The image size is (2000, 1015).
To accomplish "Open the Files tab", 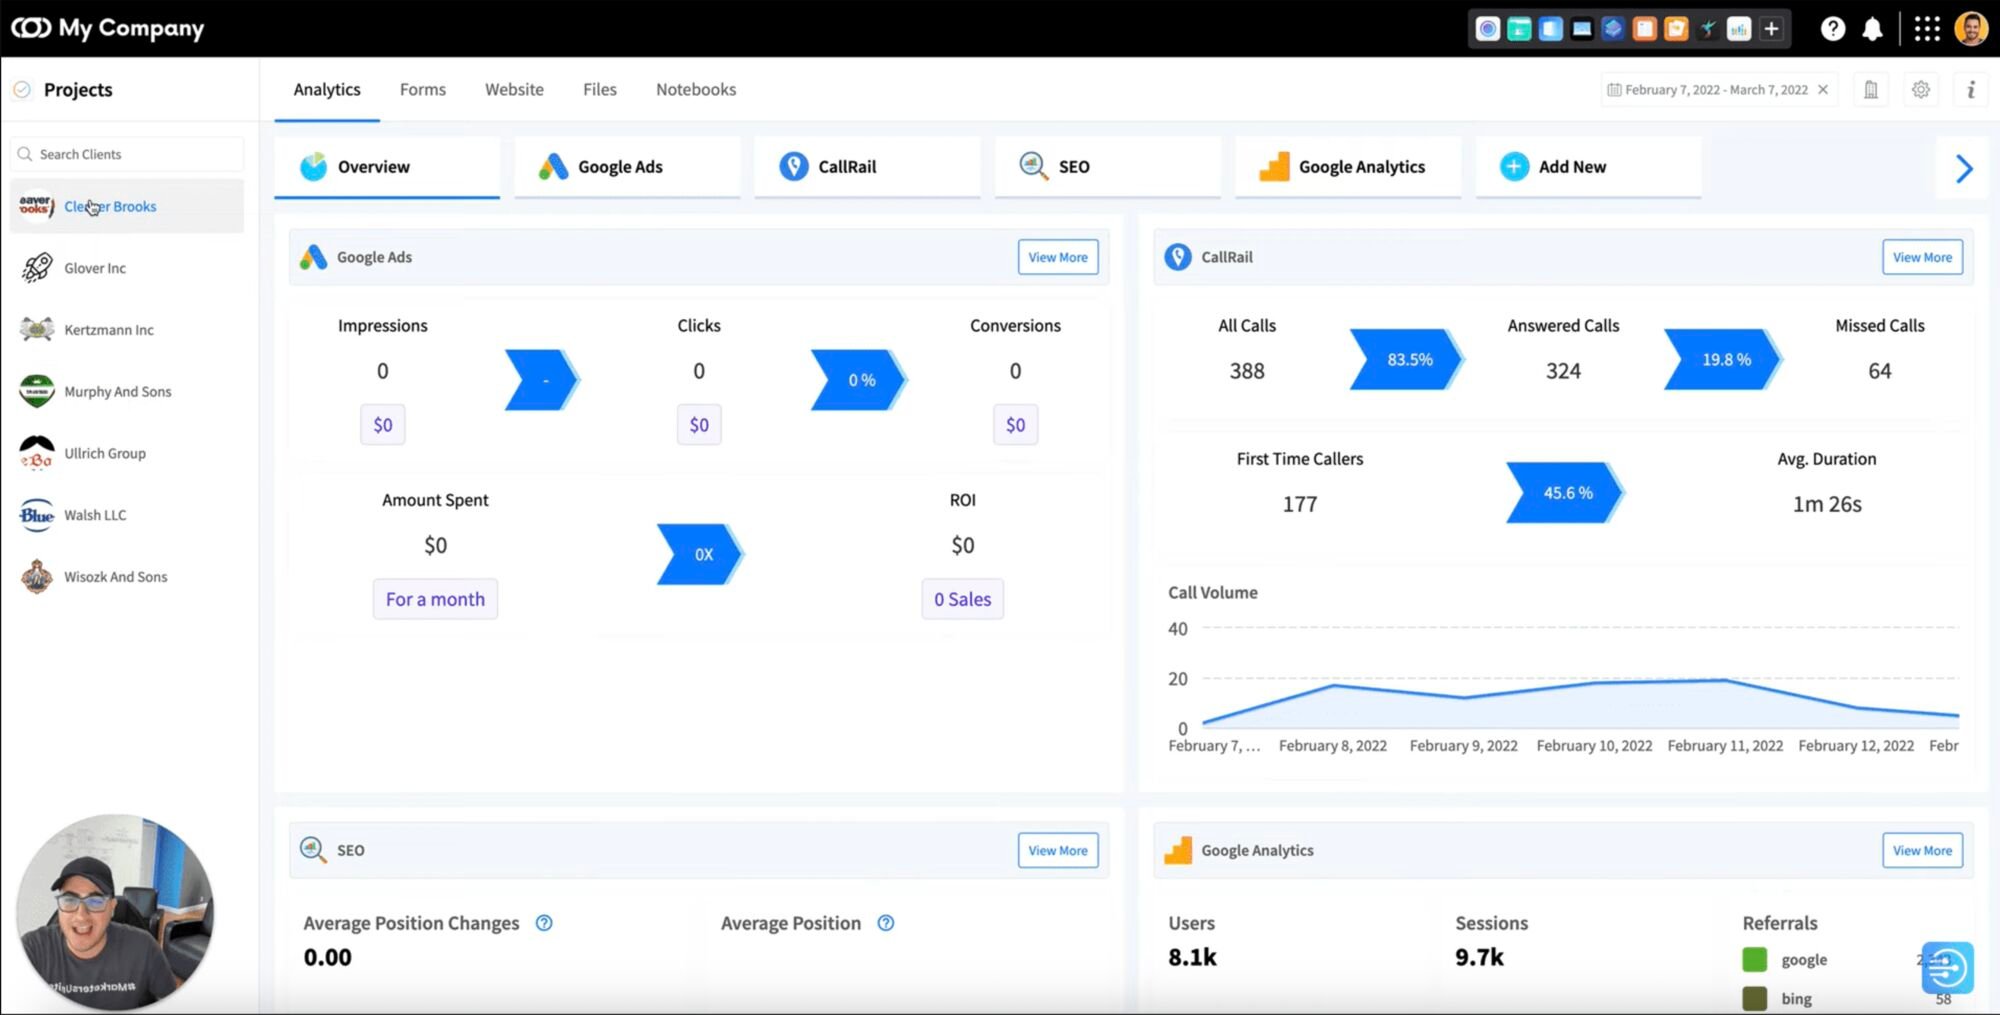I will pos(600,89).
